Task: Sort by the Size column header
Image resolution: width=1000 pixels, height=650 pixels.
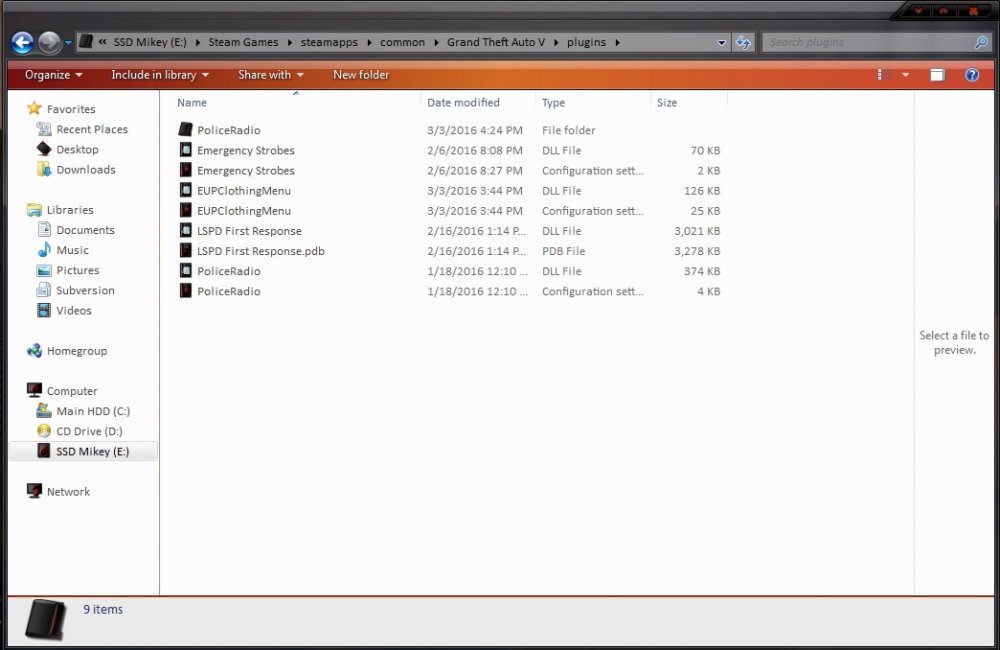Action: pyautogui.click(x=667, y=103)
